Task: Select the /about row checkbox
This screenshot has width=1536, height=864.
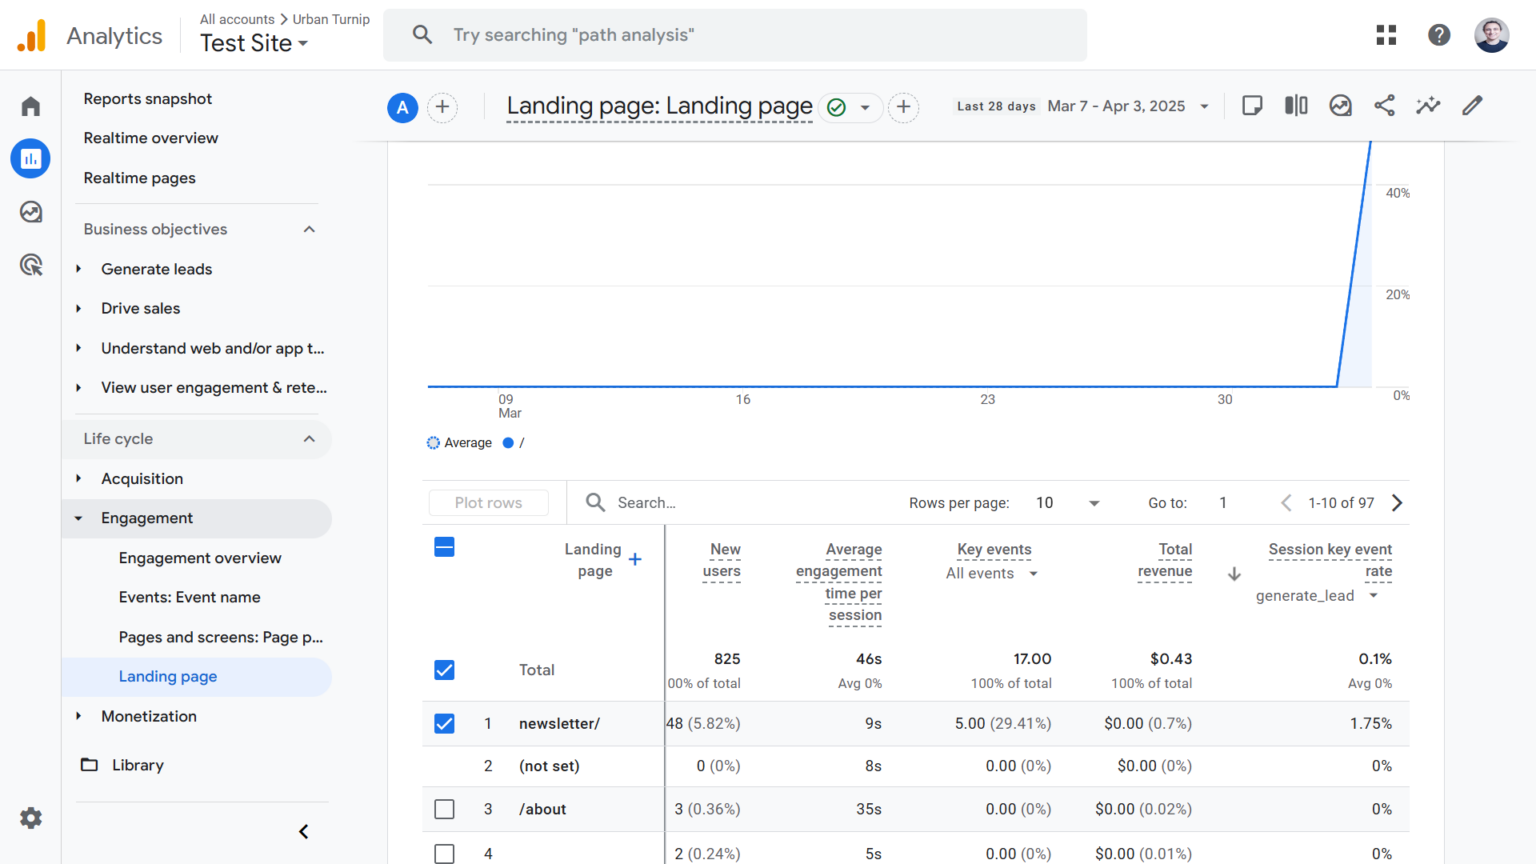Action: click(444, 809)
